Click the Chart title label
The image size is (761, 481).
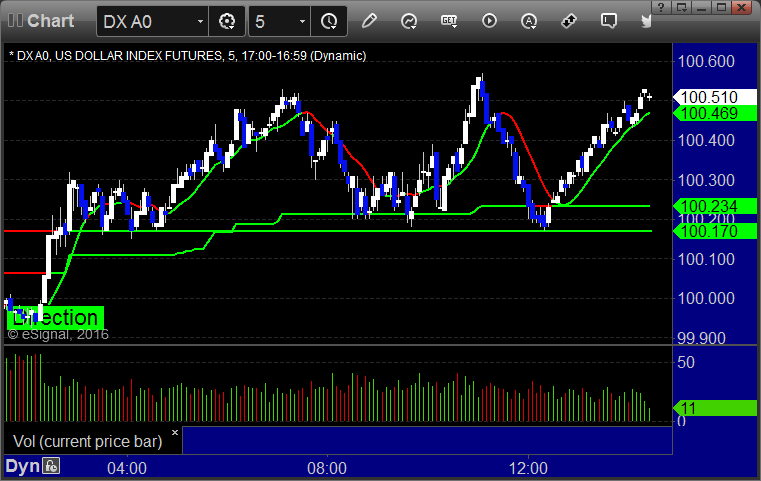pyautogui.click(x=50, y=21)
